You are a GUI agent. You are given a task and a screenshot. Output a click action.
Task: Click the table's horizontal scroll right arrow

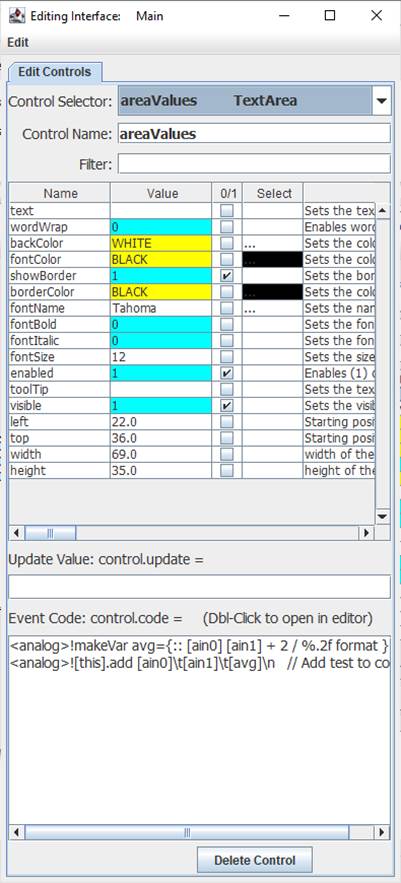367,533
